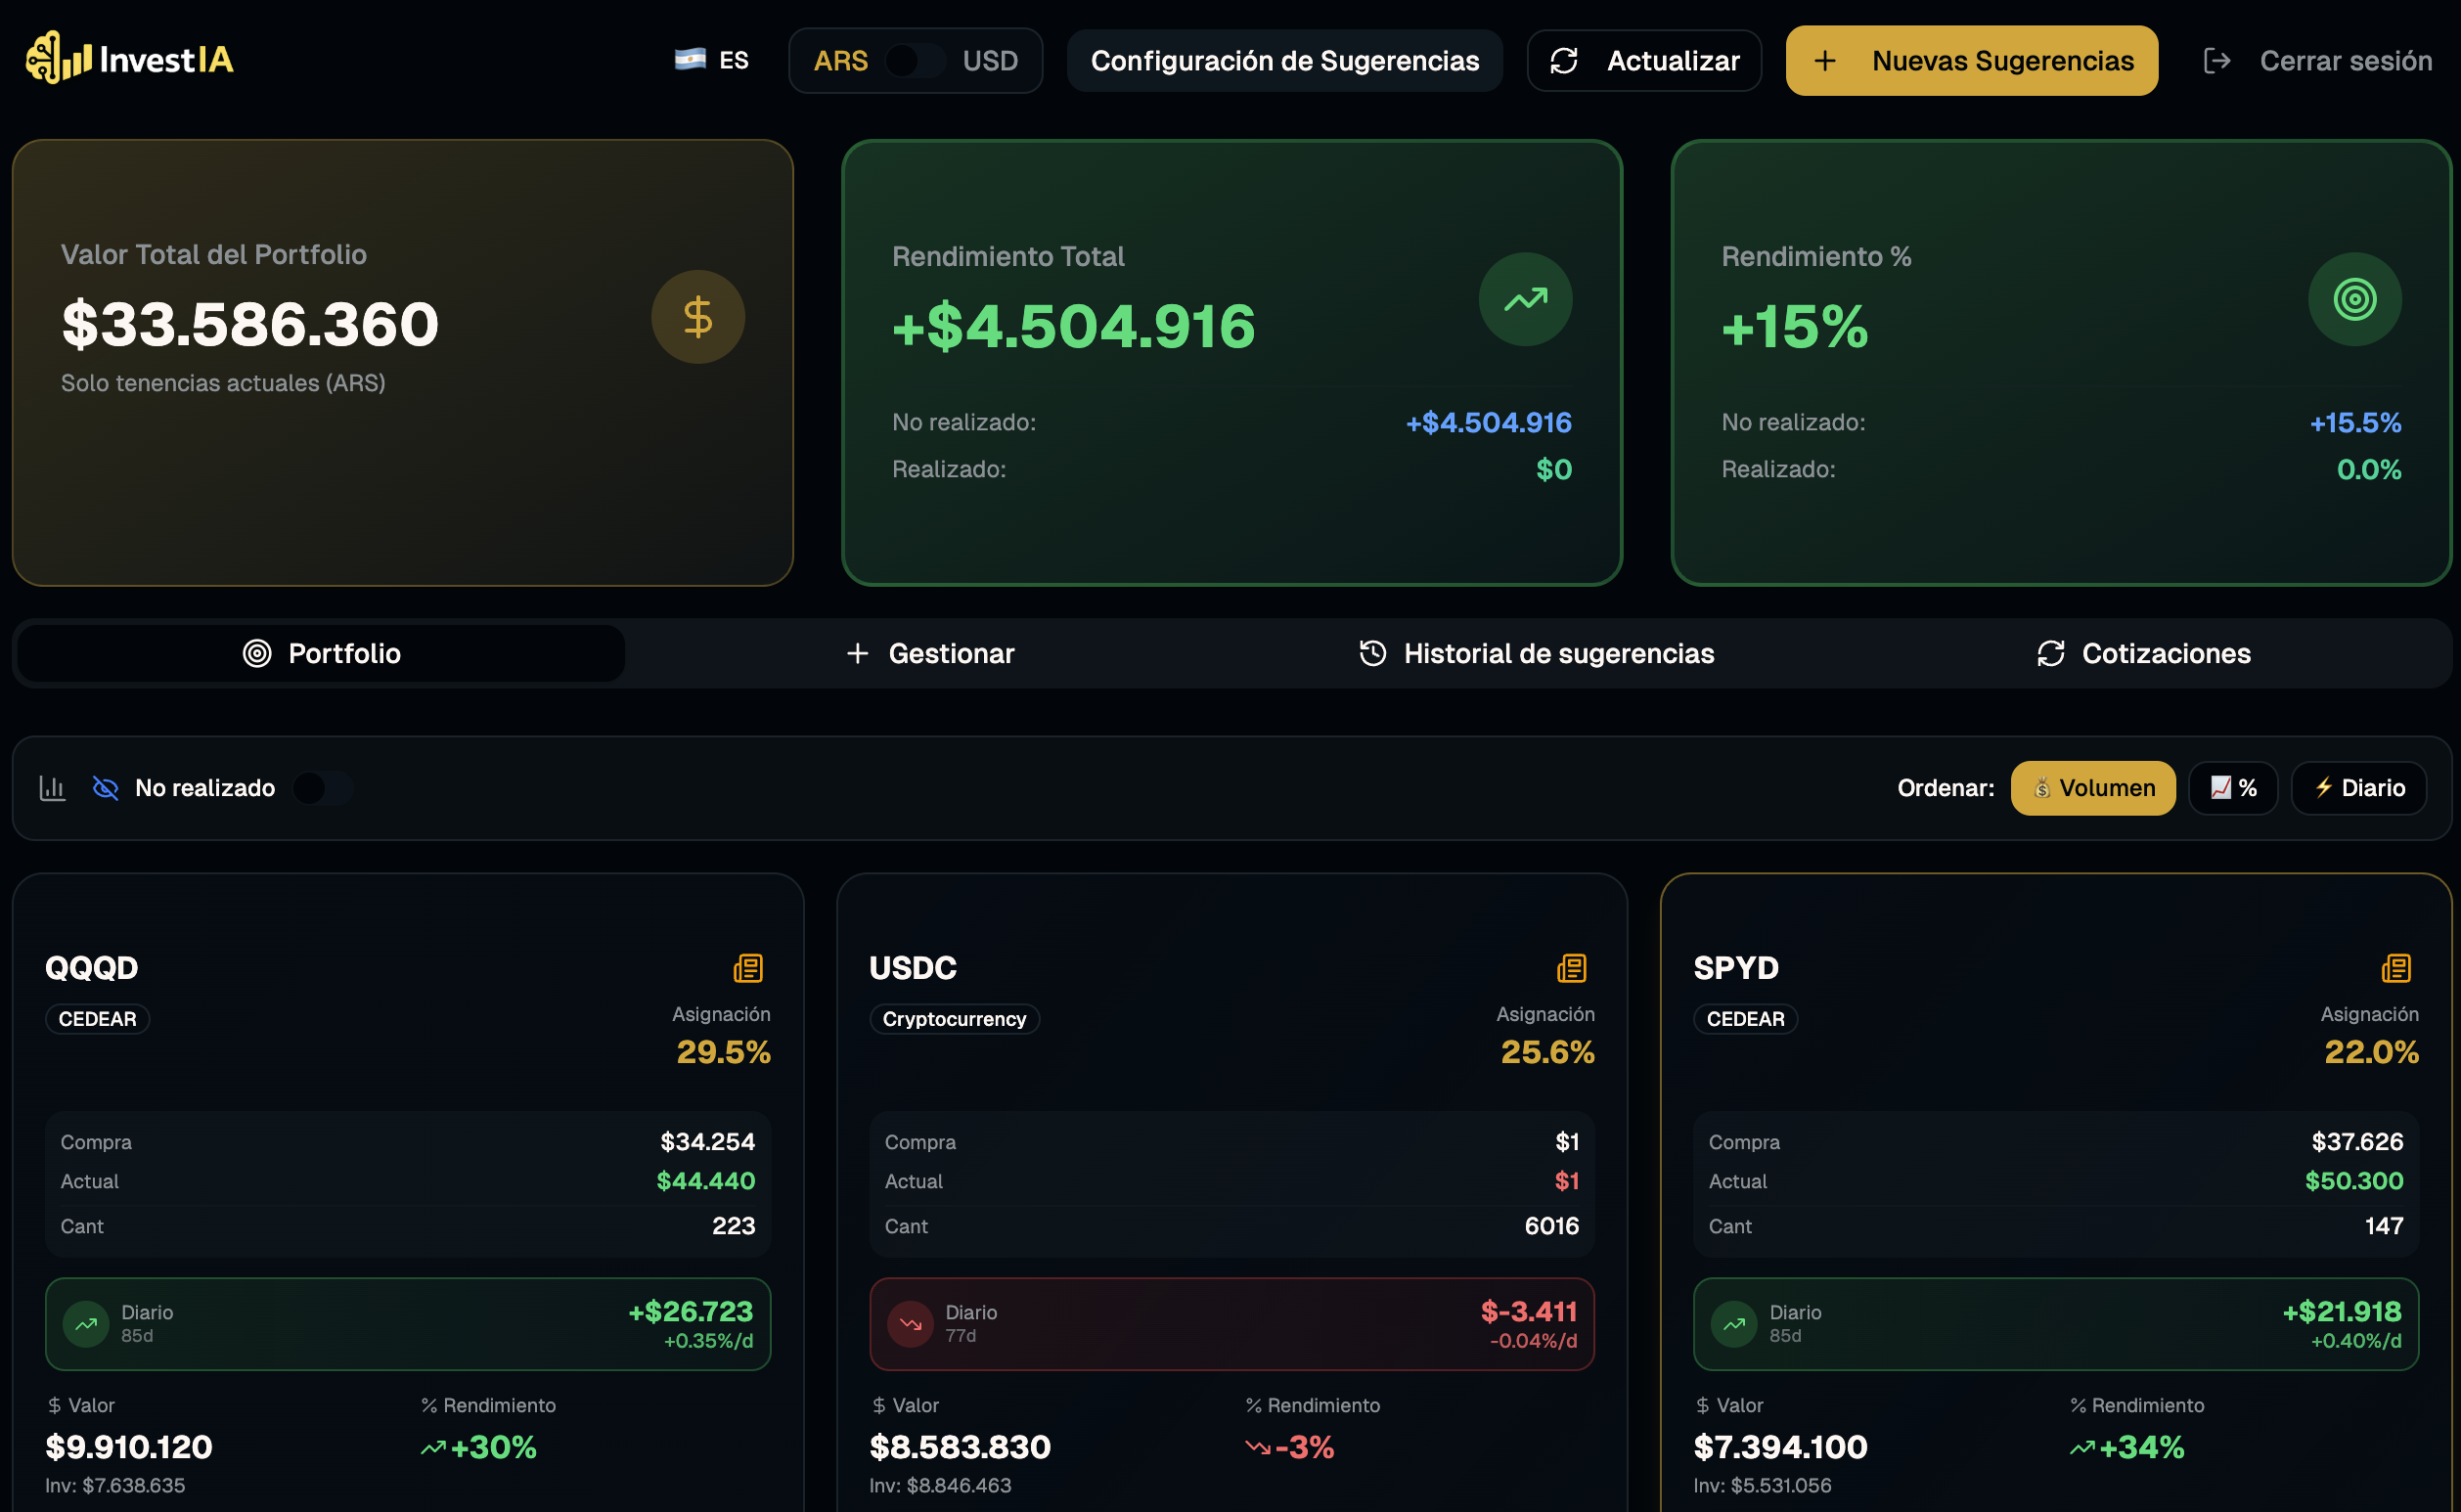Click the target icon on Rendimiento % card
Viewport: 2461px width, 1512px height.
point(2353,298)
